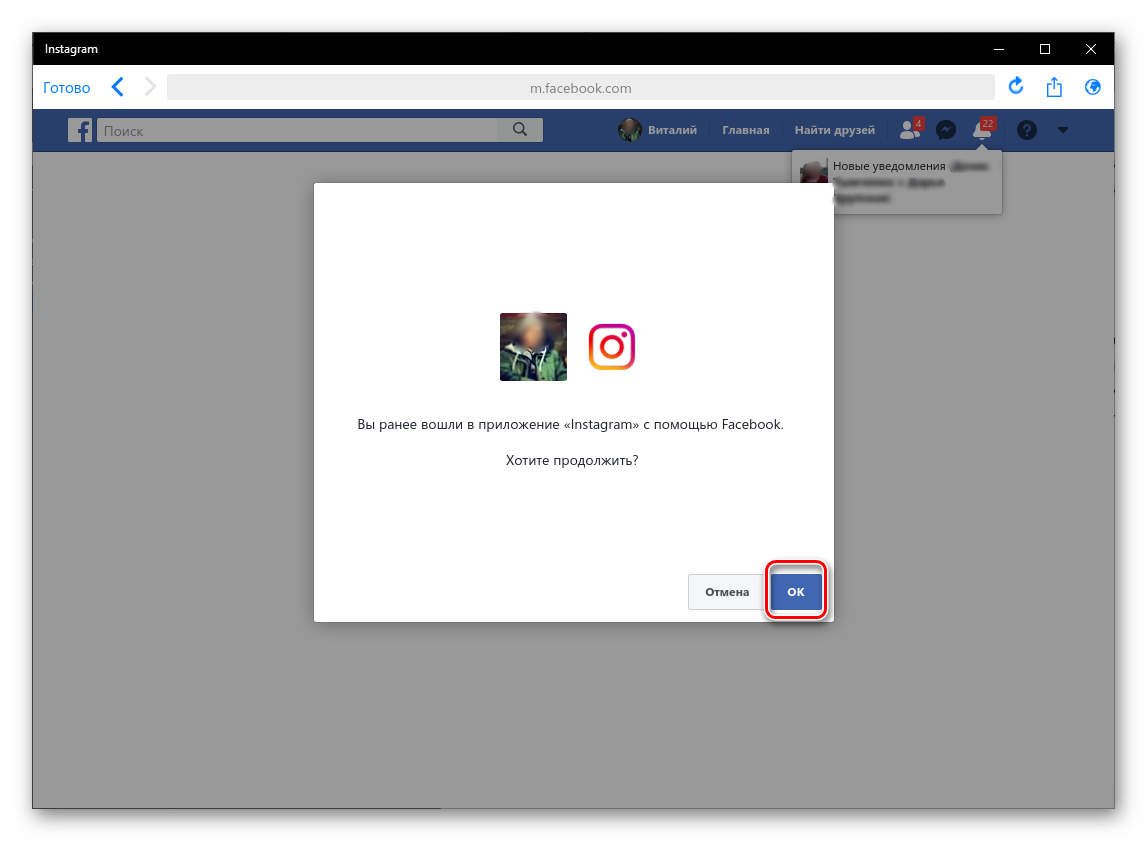Click the profile photo thumbnail in dialog
Image resolution: width=1147 pixels, height=841 pixels.
pyautogui.click(x=533, y=347)
